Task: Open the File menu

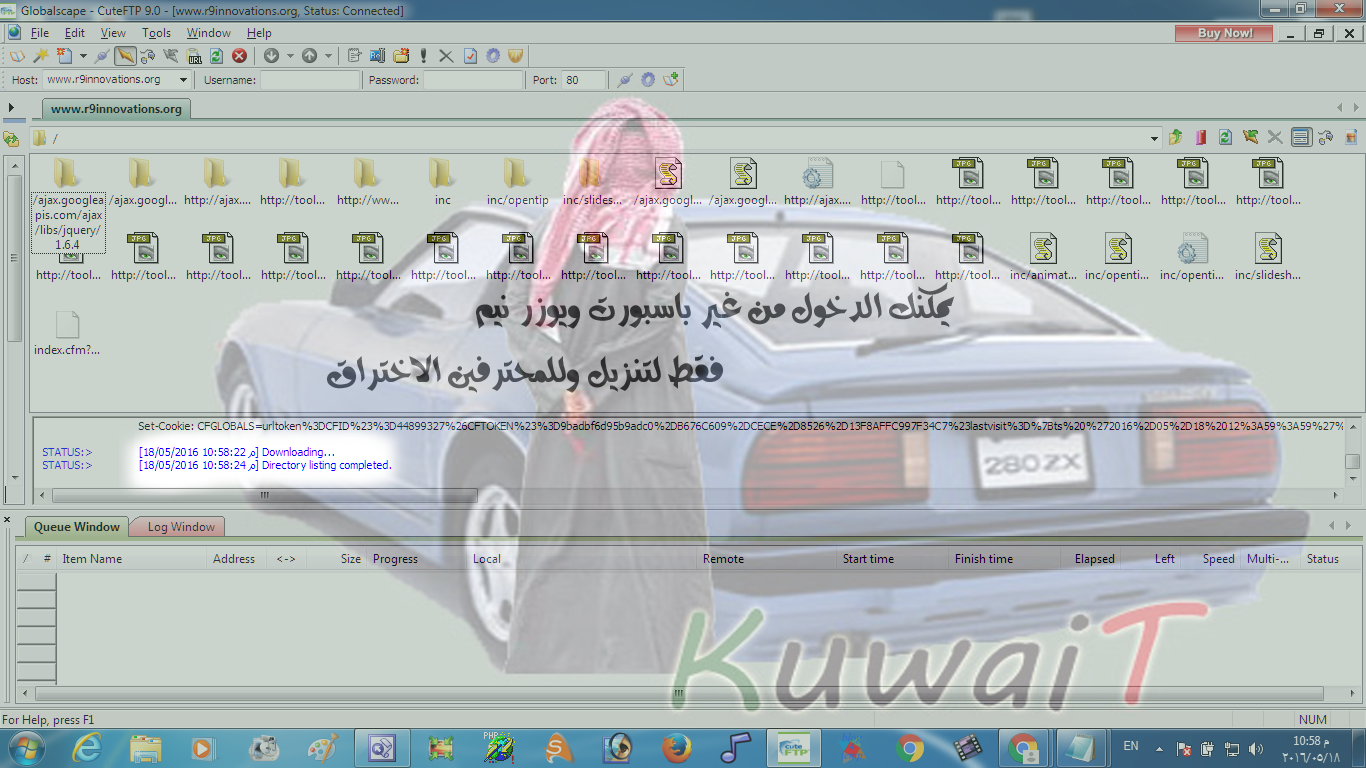Action: [x=40, y=33]
